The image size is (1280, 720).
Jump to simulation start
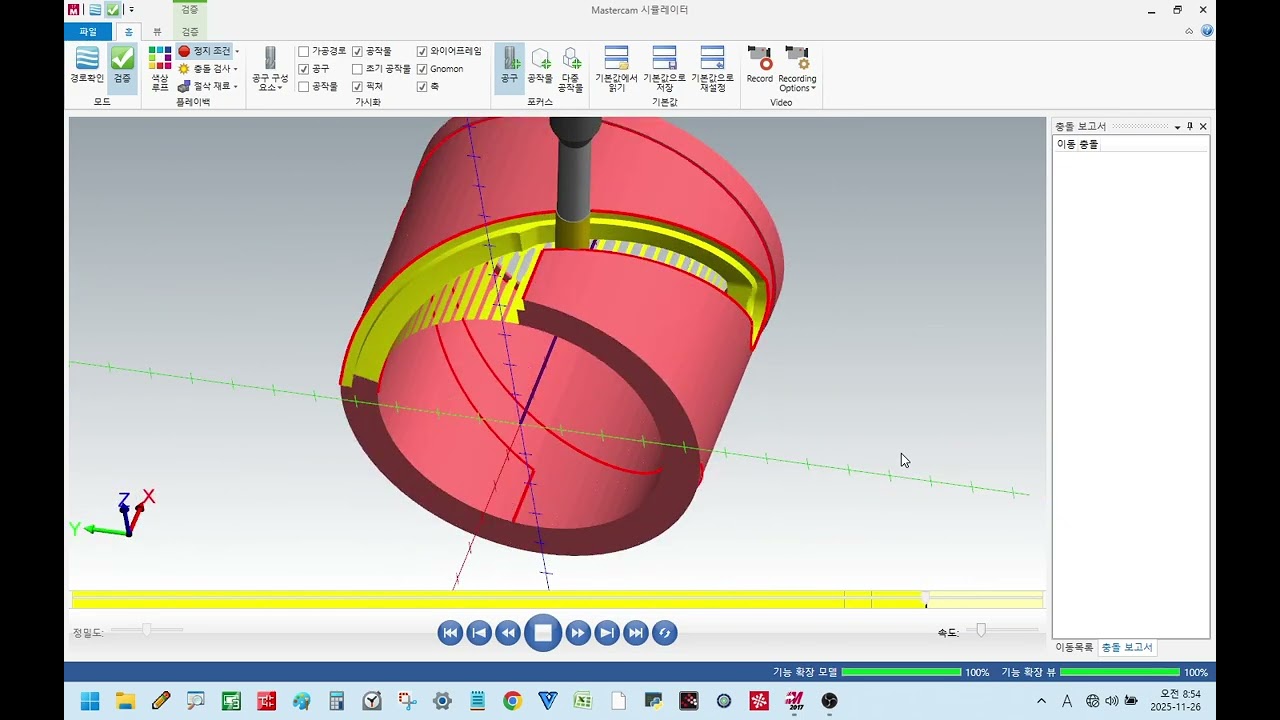(450, 633)
